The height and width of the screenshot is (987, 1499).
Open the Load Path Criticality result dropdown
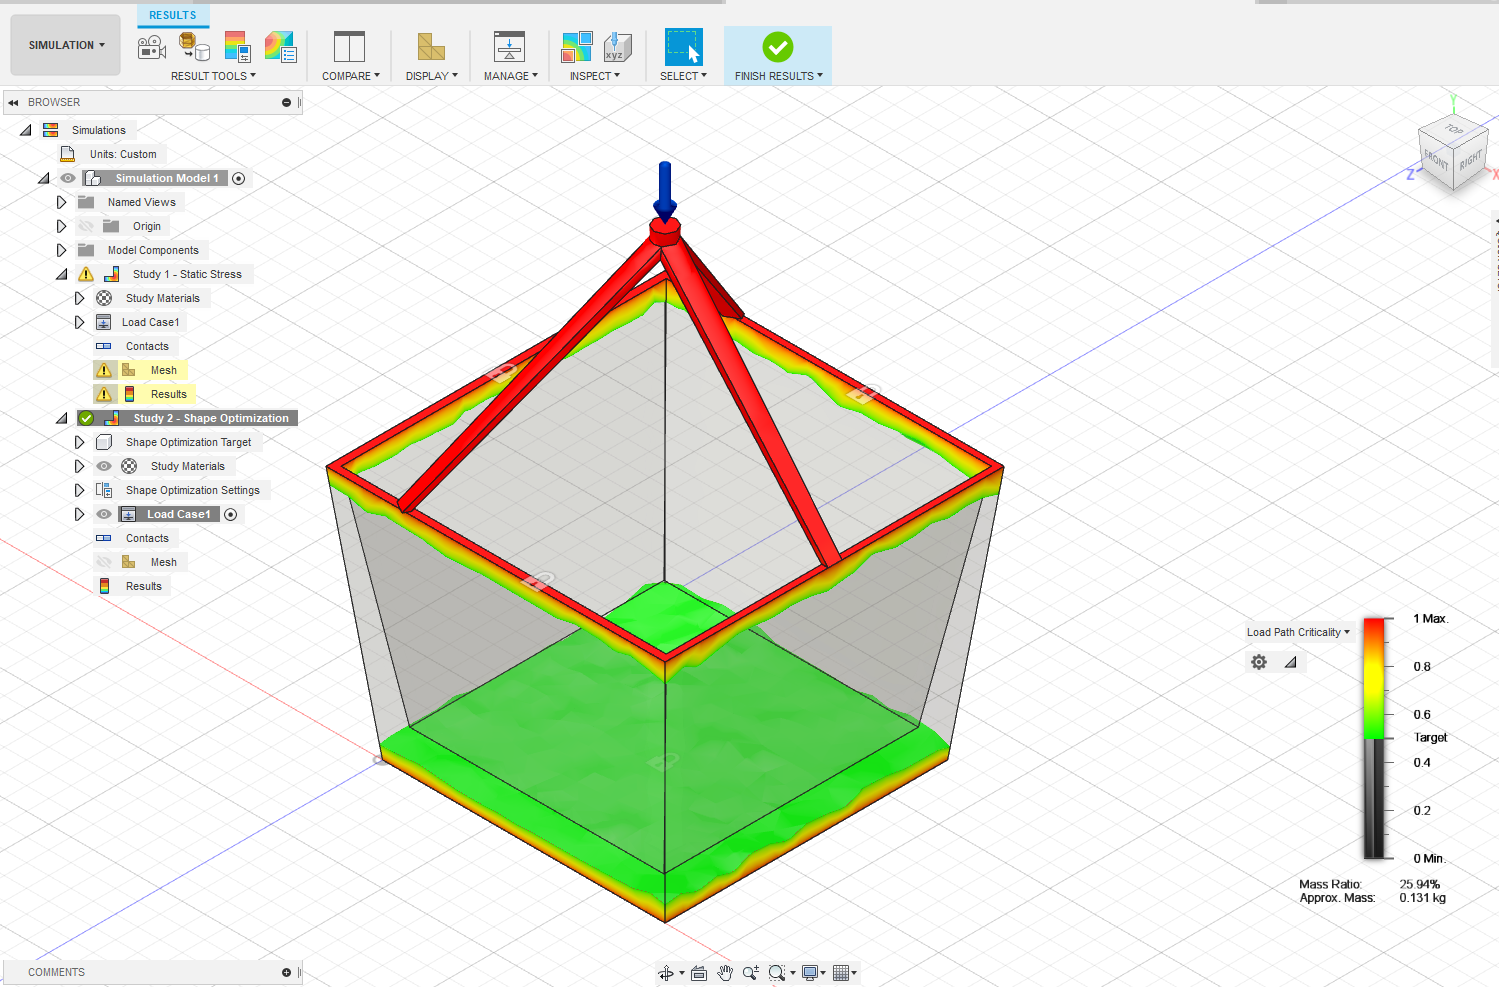pos(1298,632)
